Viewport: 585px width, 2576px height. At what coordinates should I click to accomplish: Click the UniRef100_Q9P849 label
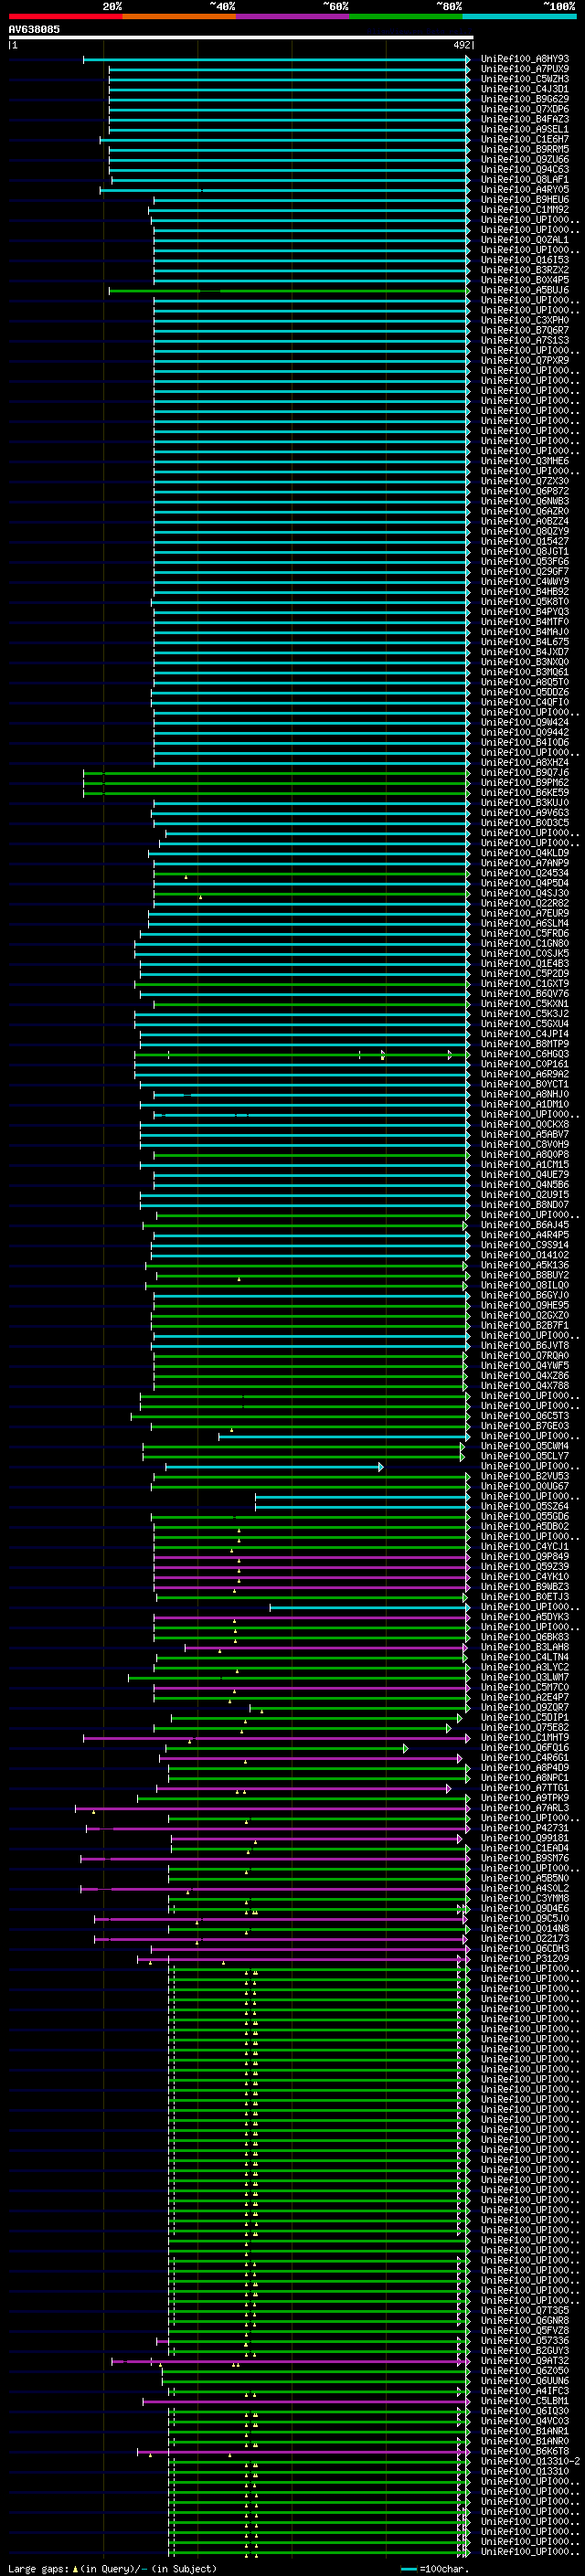coord(525,1556)
